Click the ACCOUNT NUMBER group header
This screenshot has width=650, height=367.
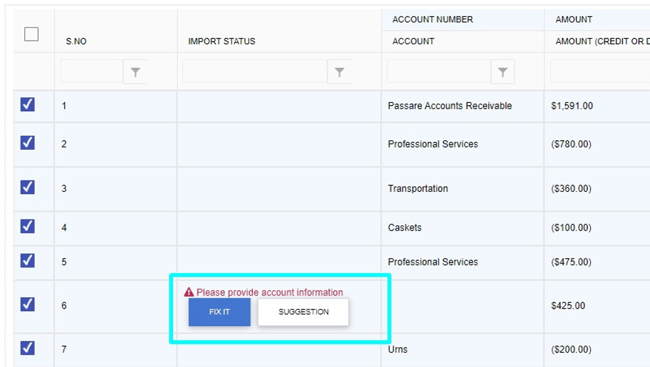[432, 19]
